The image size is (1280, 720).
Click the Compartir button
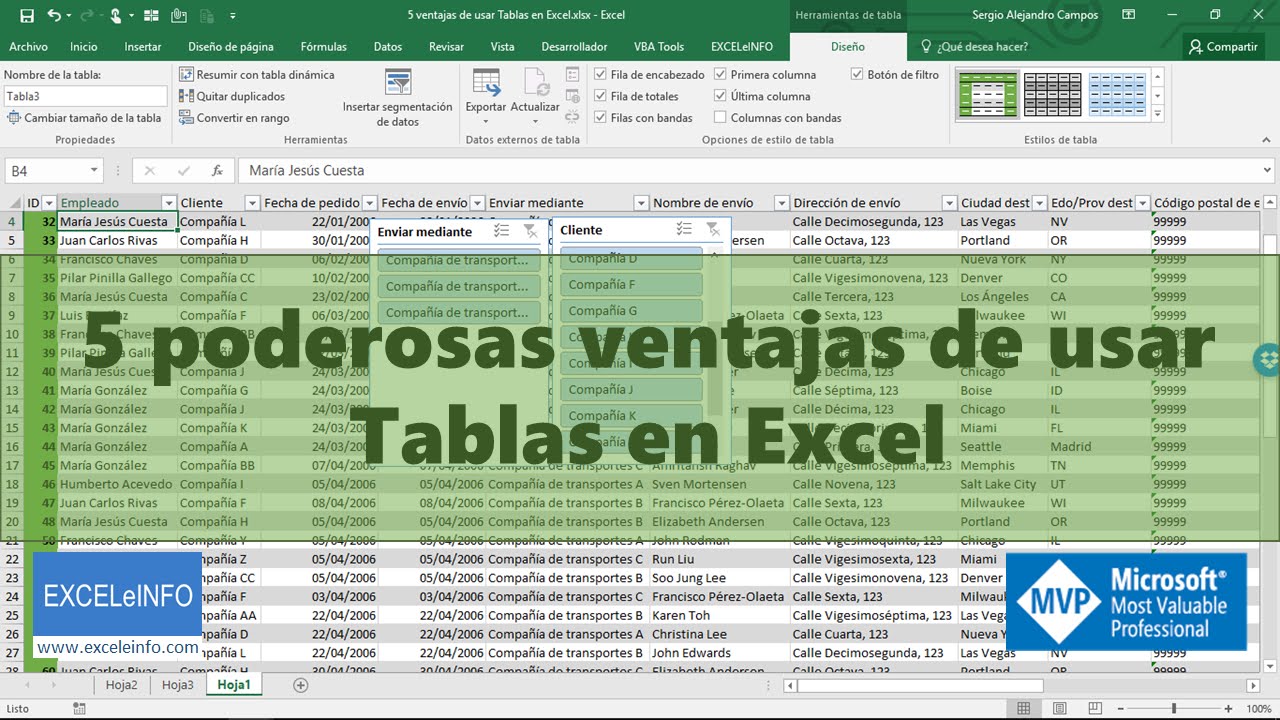1221,47
